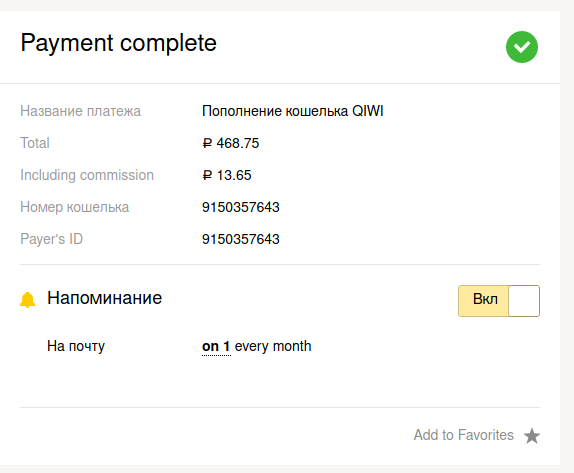This screenshot has width=574, height=473.
Task: Click the 'every month' frequency text
Action: pos(273,346)
